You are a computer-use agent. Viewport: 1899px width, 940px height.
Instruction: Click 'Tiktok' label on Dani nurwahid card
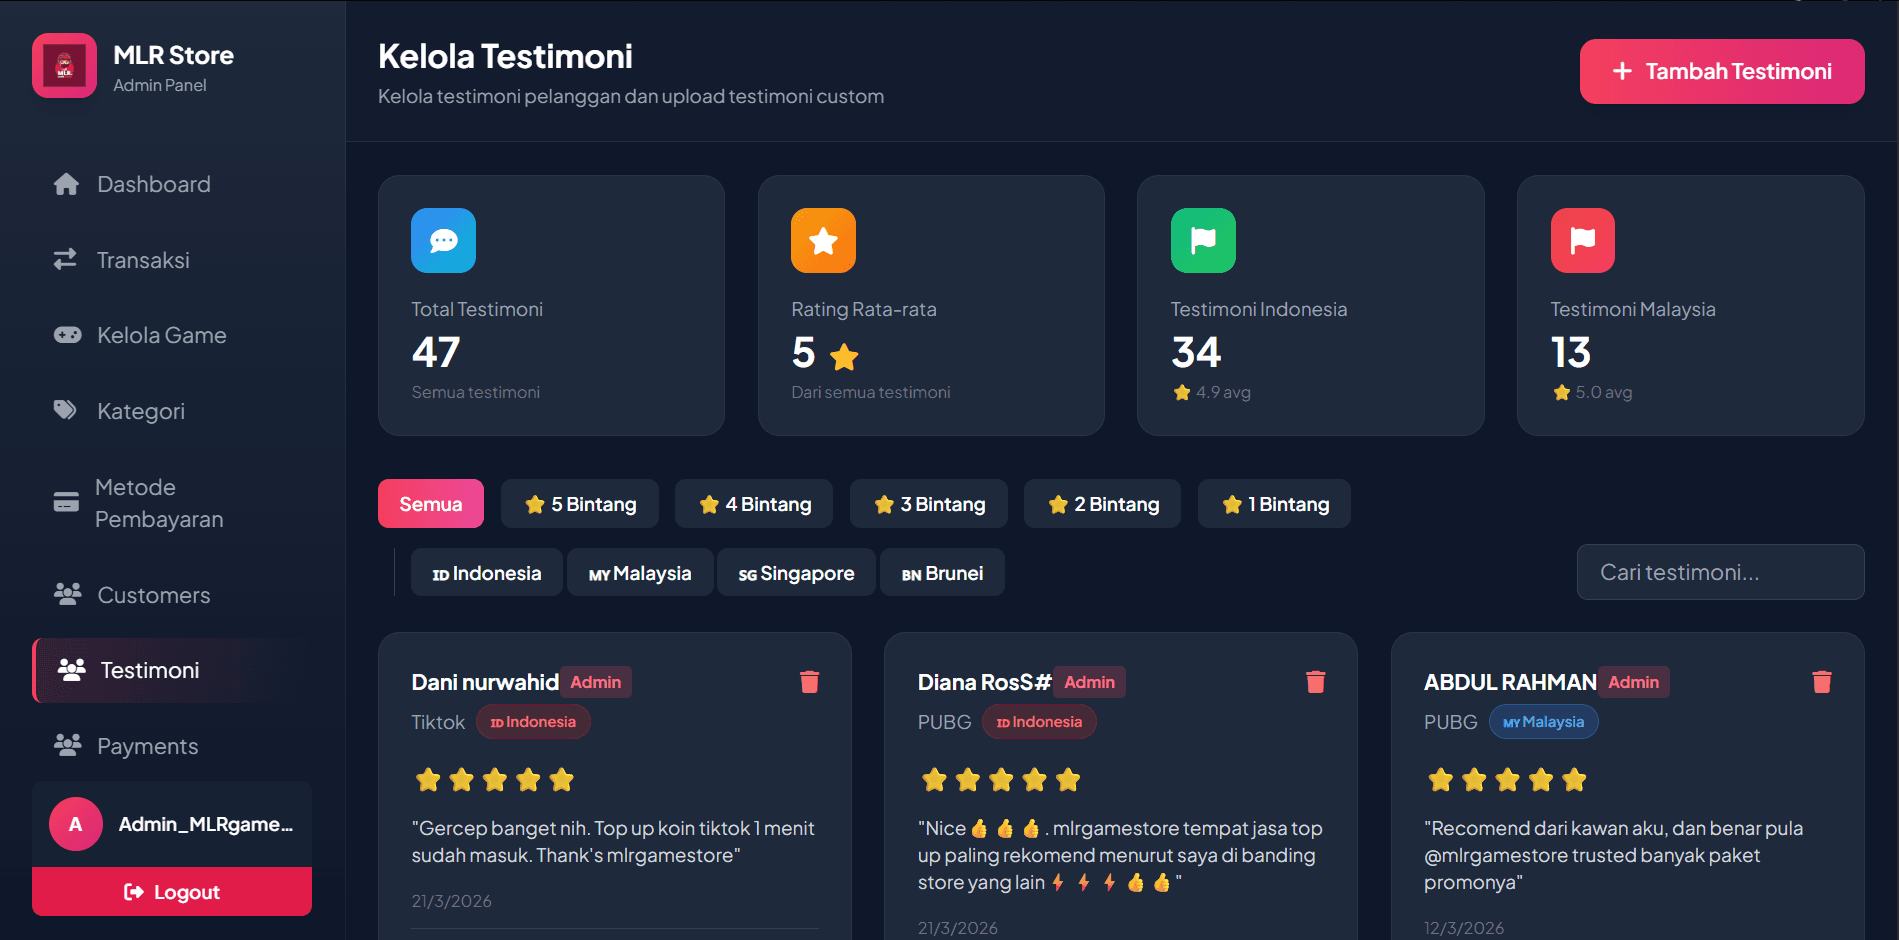point(438,722)
